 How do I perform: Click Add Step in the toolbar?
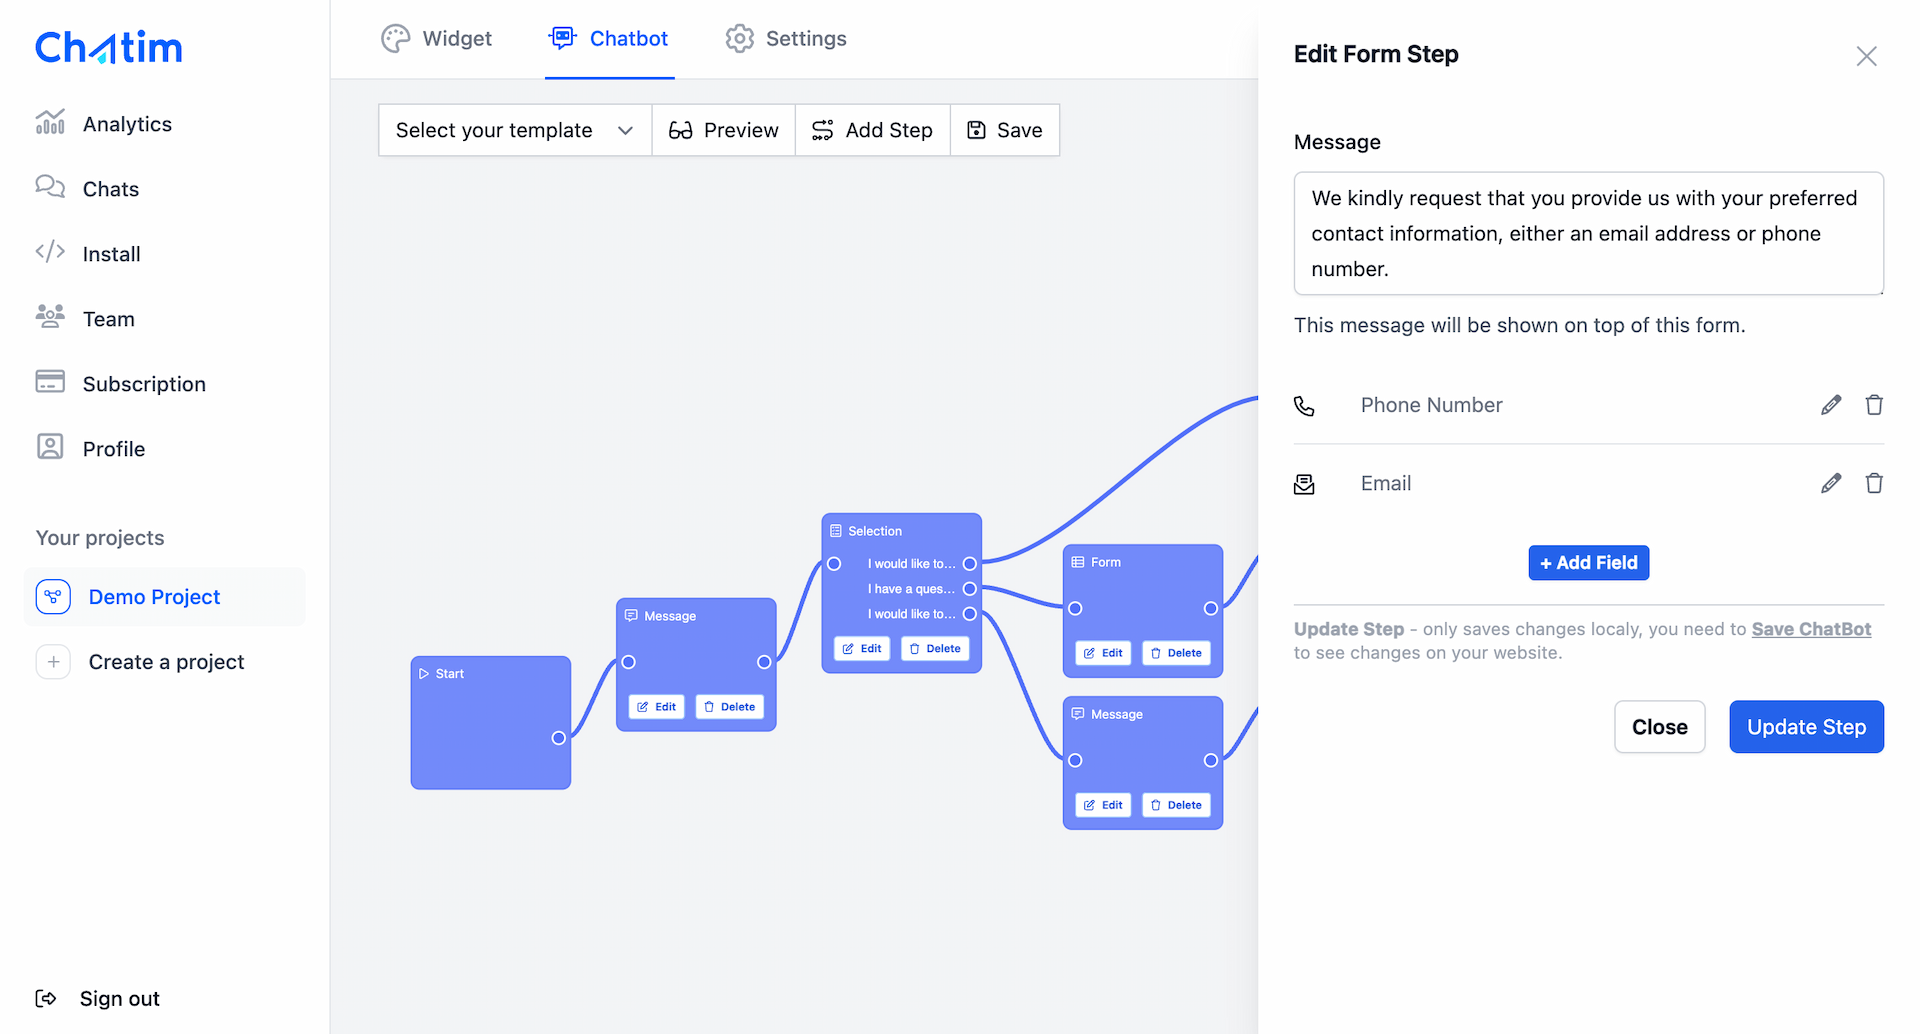(872, 130)
